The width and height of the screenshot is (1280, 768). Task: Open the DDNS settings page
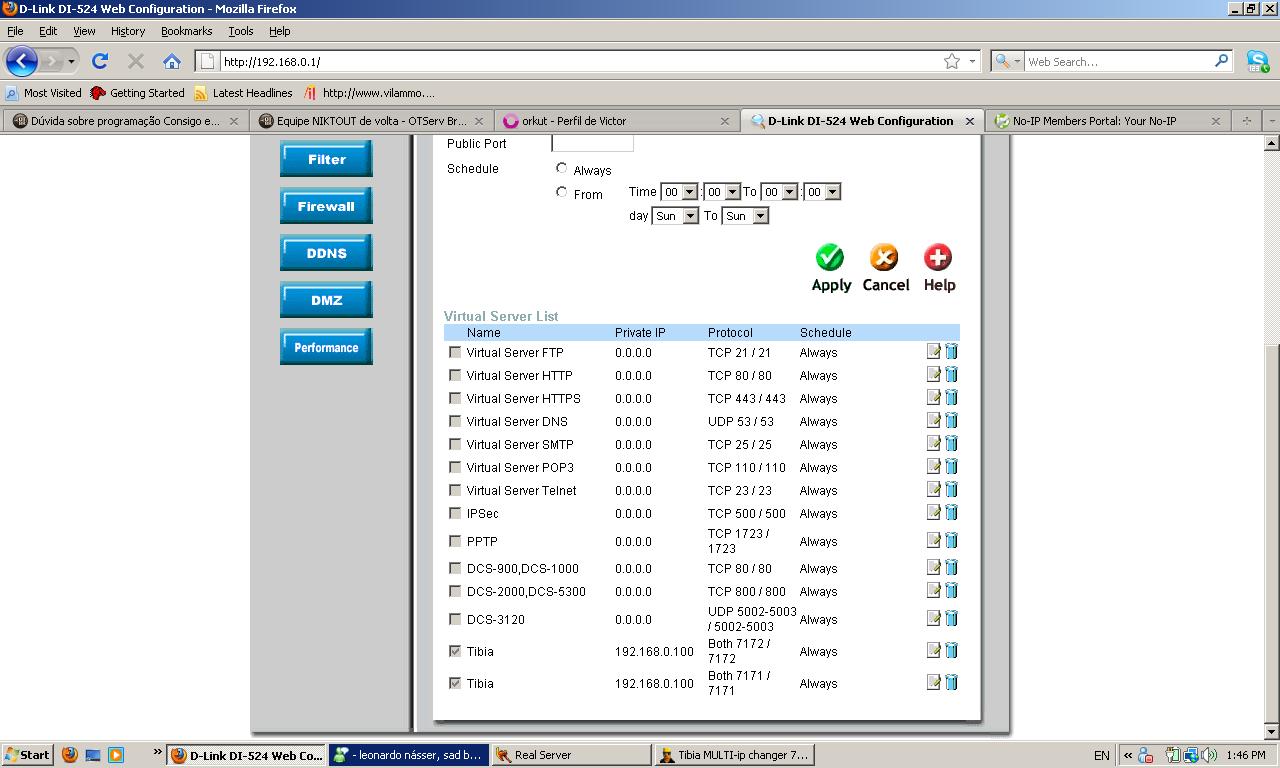326,253
